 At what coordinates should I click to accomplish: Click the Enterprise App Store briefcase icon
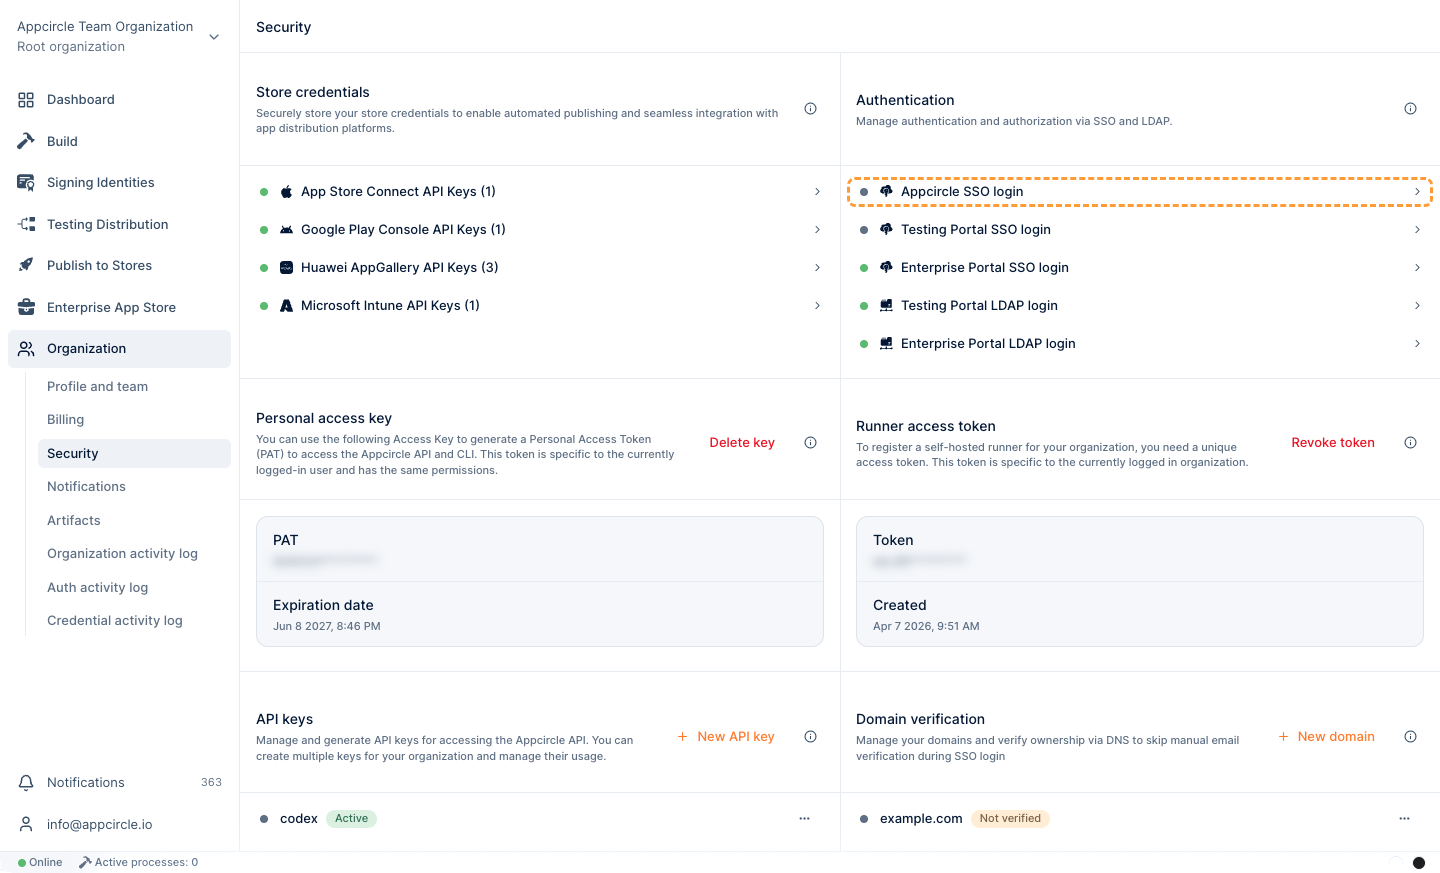point(26,307)
